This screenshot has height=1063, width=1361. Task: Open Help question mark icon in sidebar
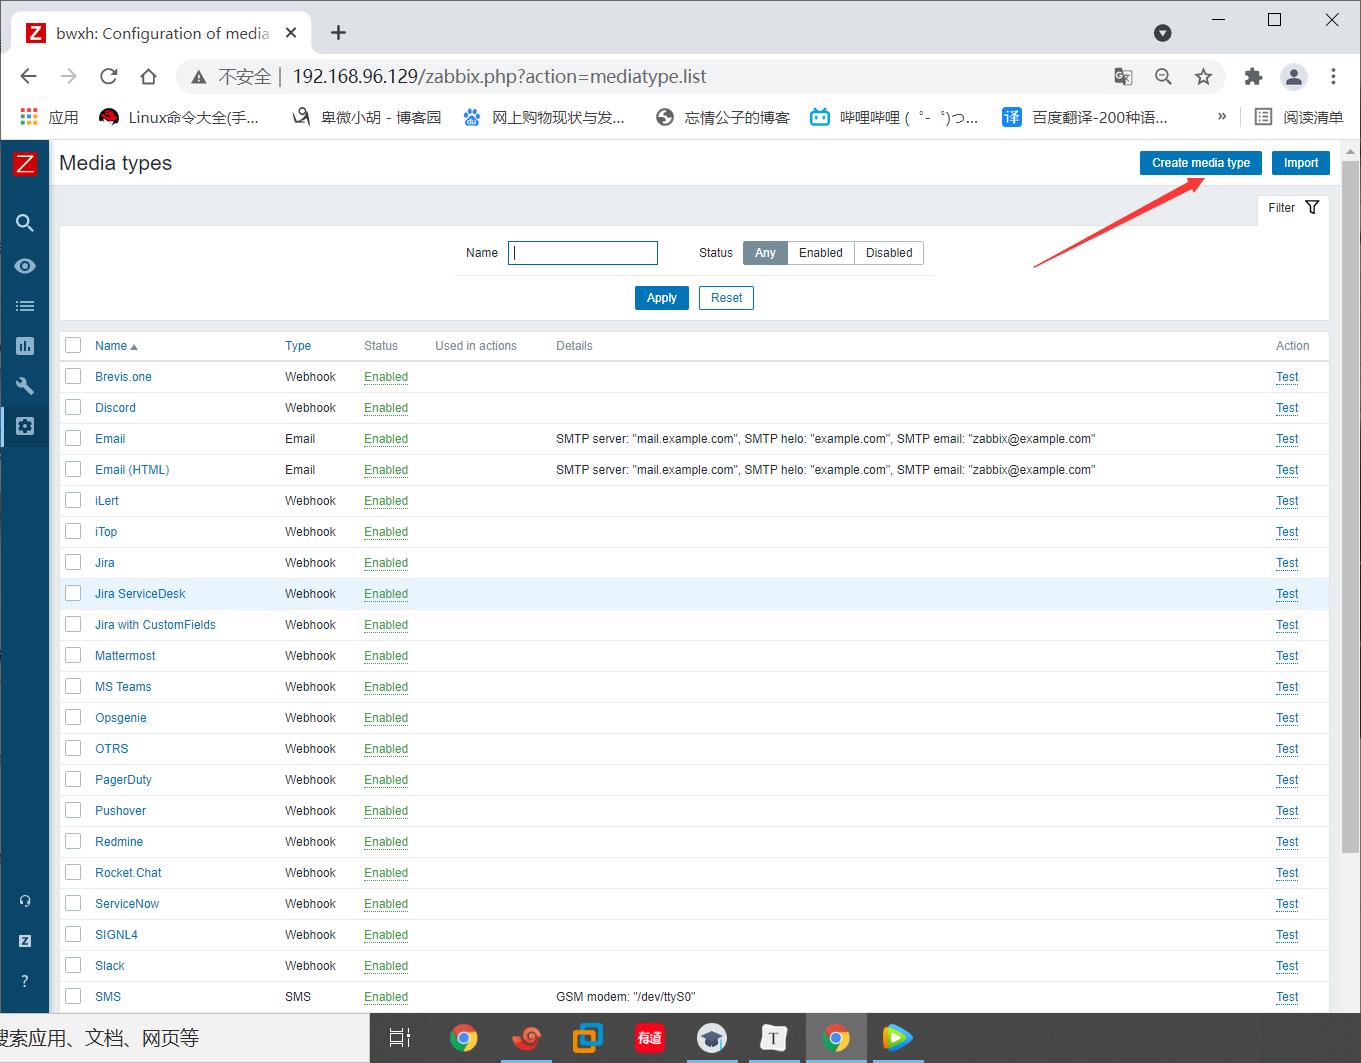coord(25,981)
